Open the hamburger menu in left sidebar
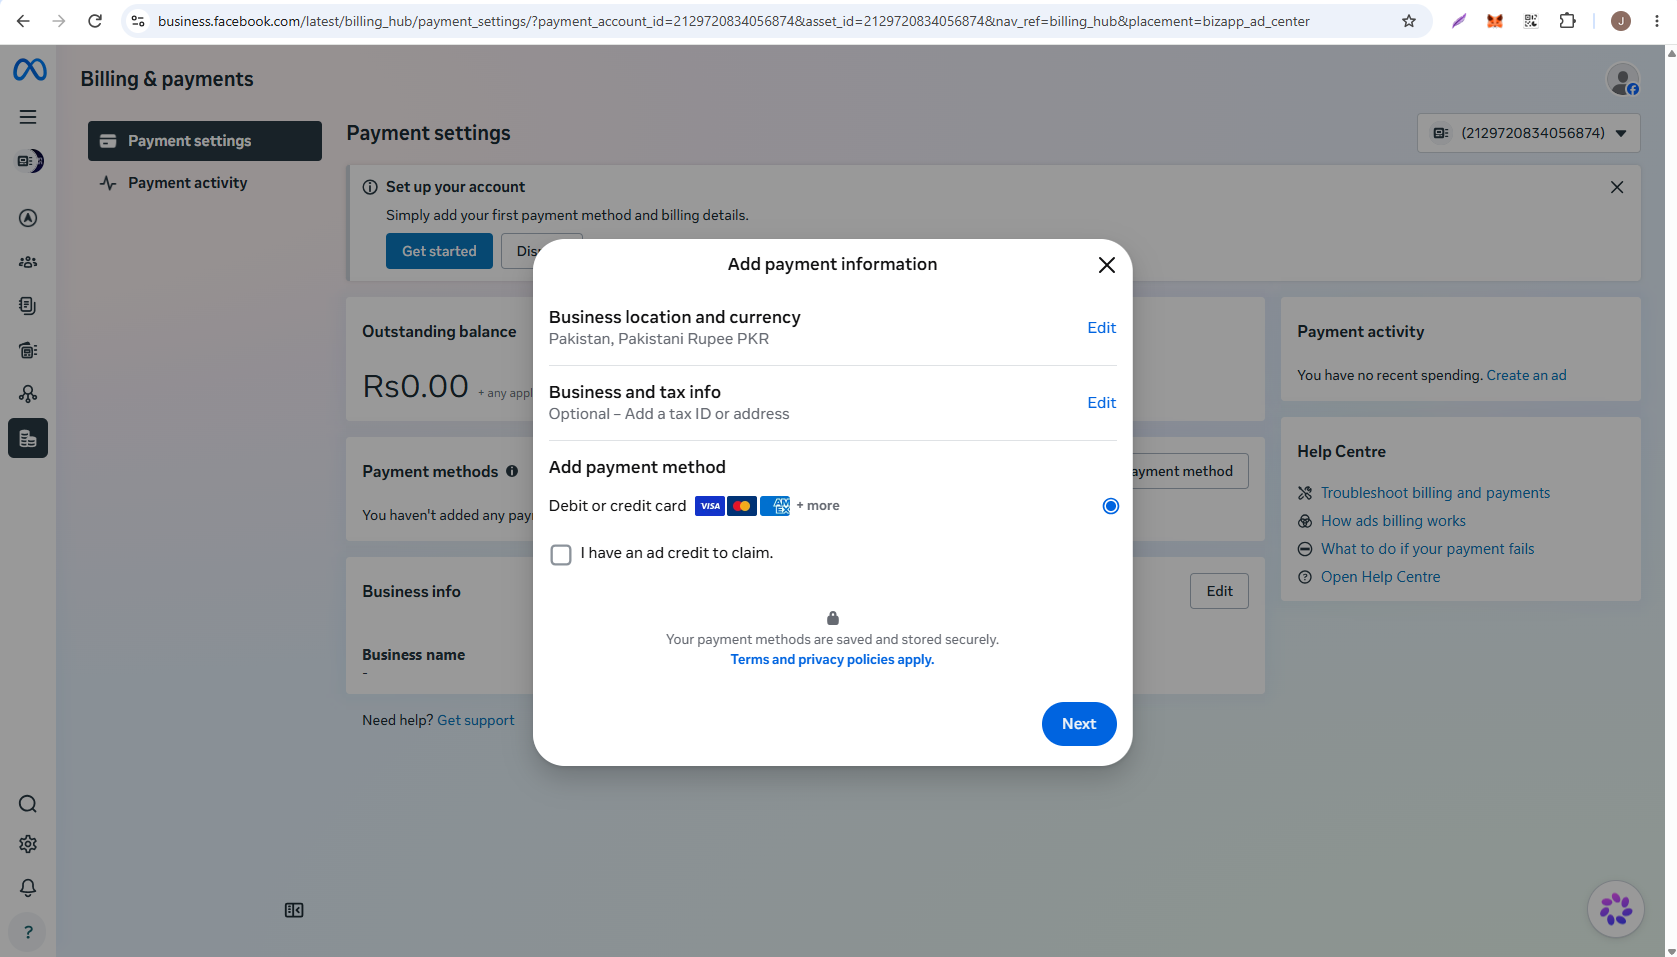The height and width of the screenshot is (957, 1677). 28,117
